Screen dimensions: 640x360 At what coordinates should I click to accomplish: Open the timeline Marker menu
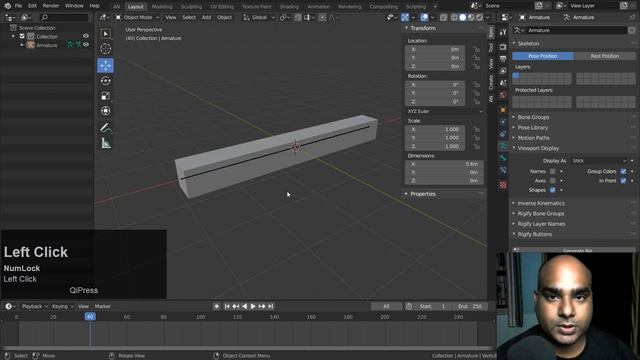click(102, 306)
